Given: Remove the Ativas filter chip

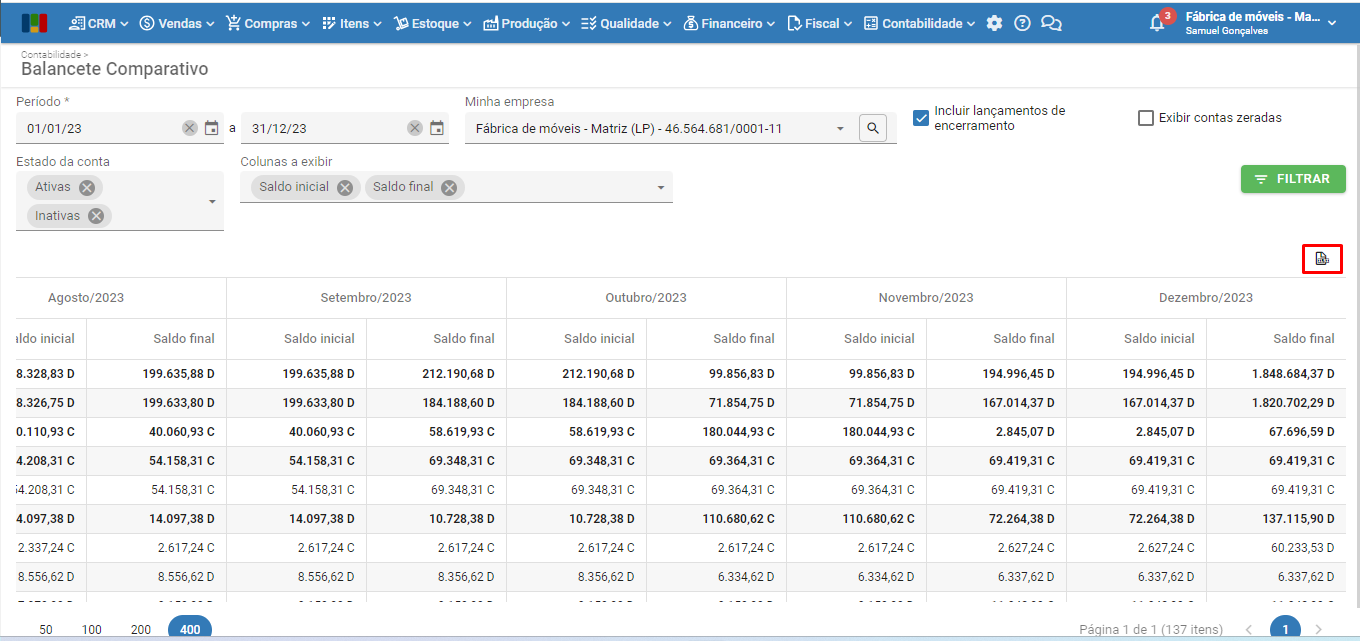Looking at the screenshot, I should pos(87,188).
